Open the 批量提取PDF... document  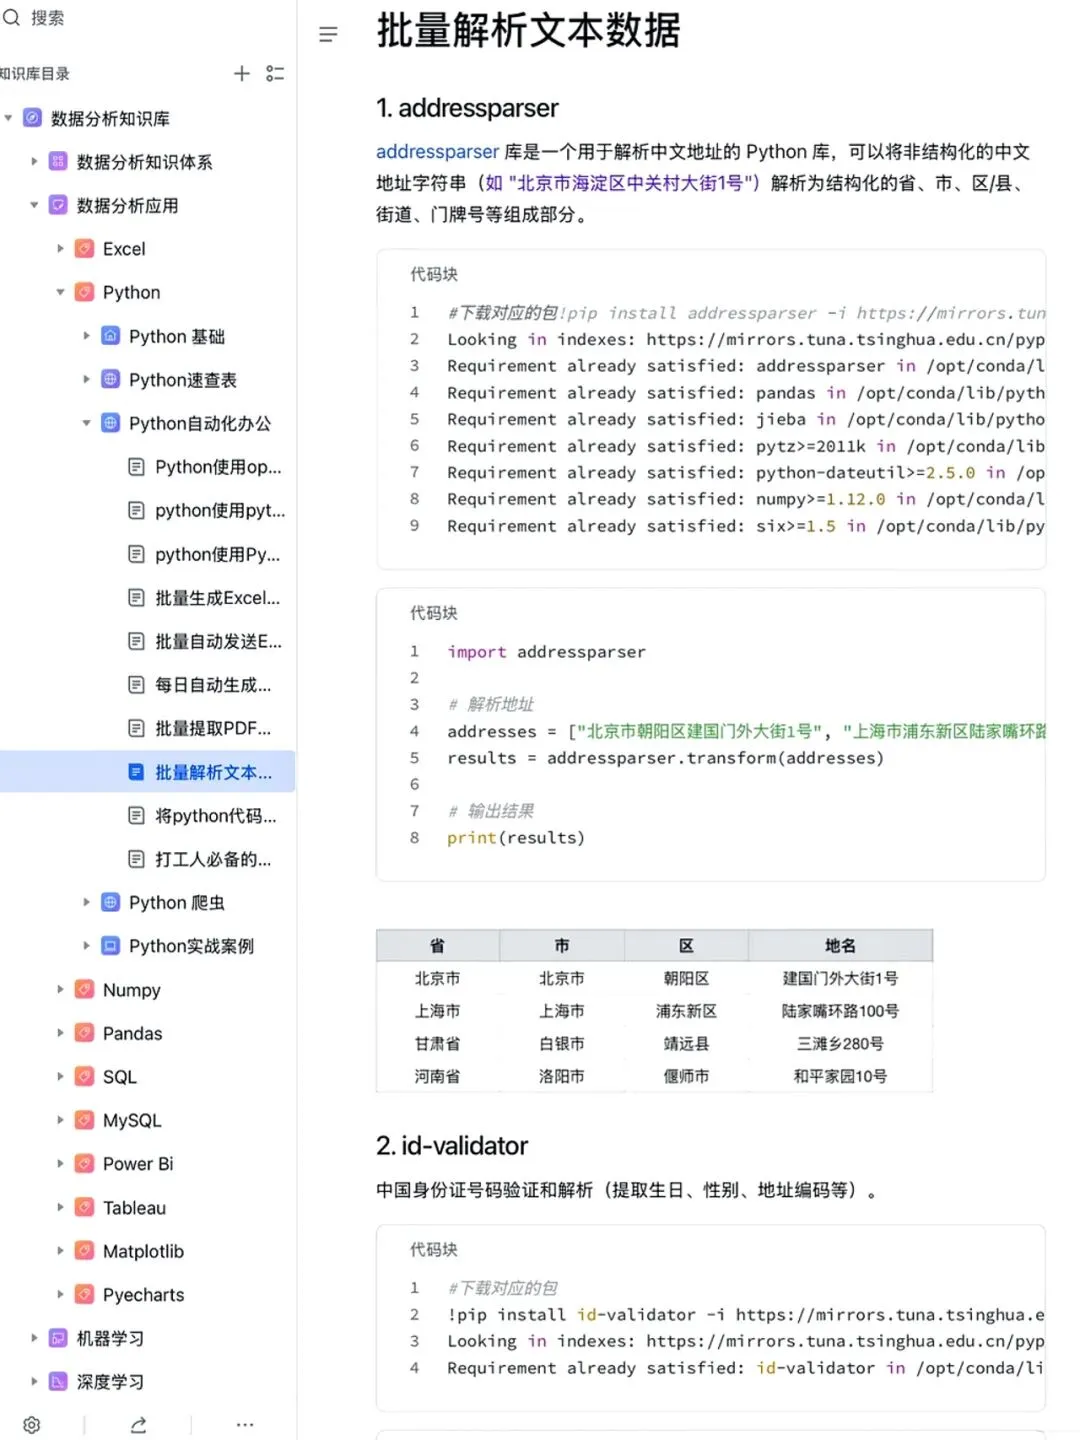[x=200, y=728]
